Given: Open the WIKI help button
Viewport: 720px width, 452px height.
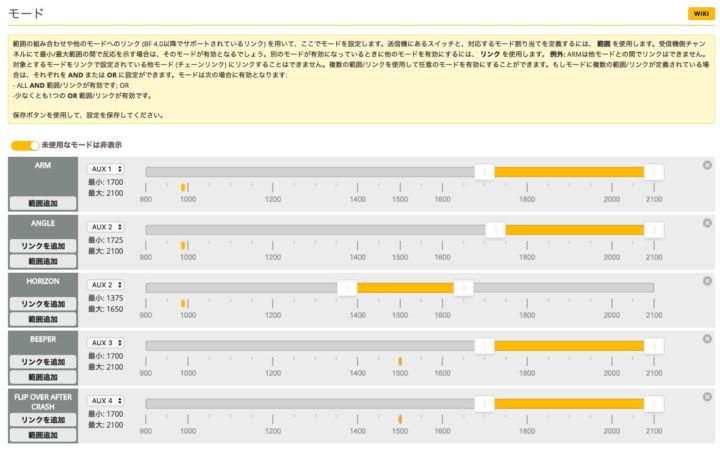Looking at the screenshot, I should pyautogui.click(x=698, y=13).
